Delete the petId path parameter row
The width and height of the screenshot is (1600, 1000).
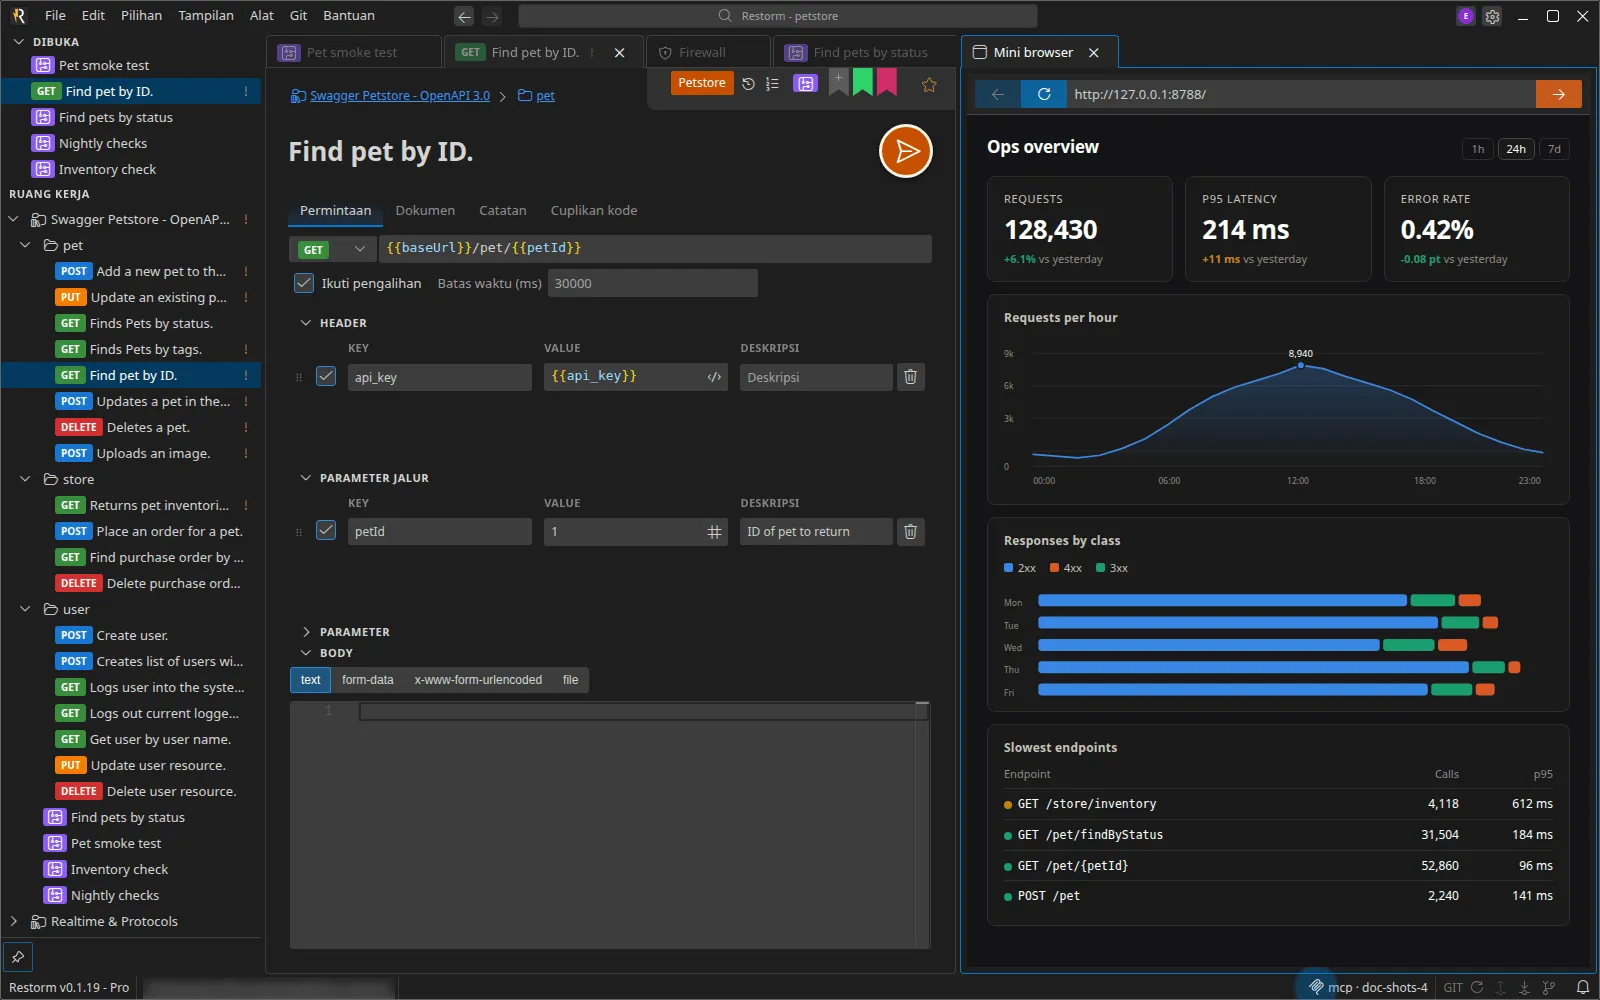coord(910,531)
